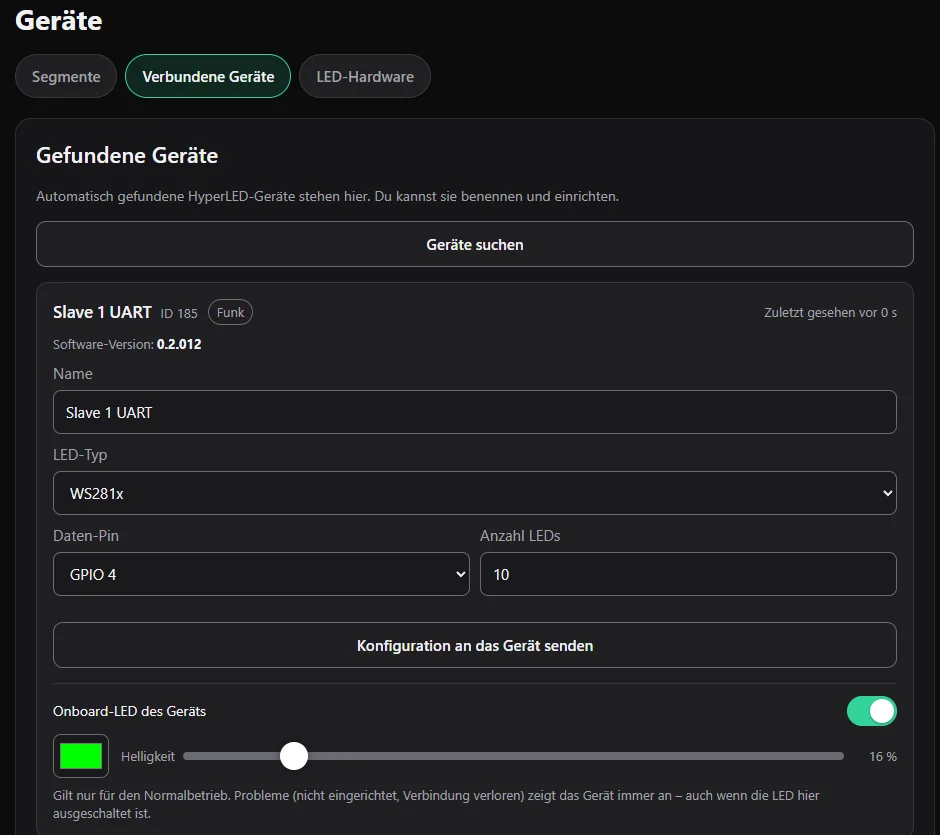
Task: Click the 'Slave 1 UART' device title
Action: [x=102, y=312]
